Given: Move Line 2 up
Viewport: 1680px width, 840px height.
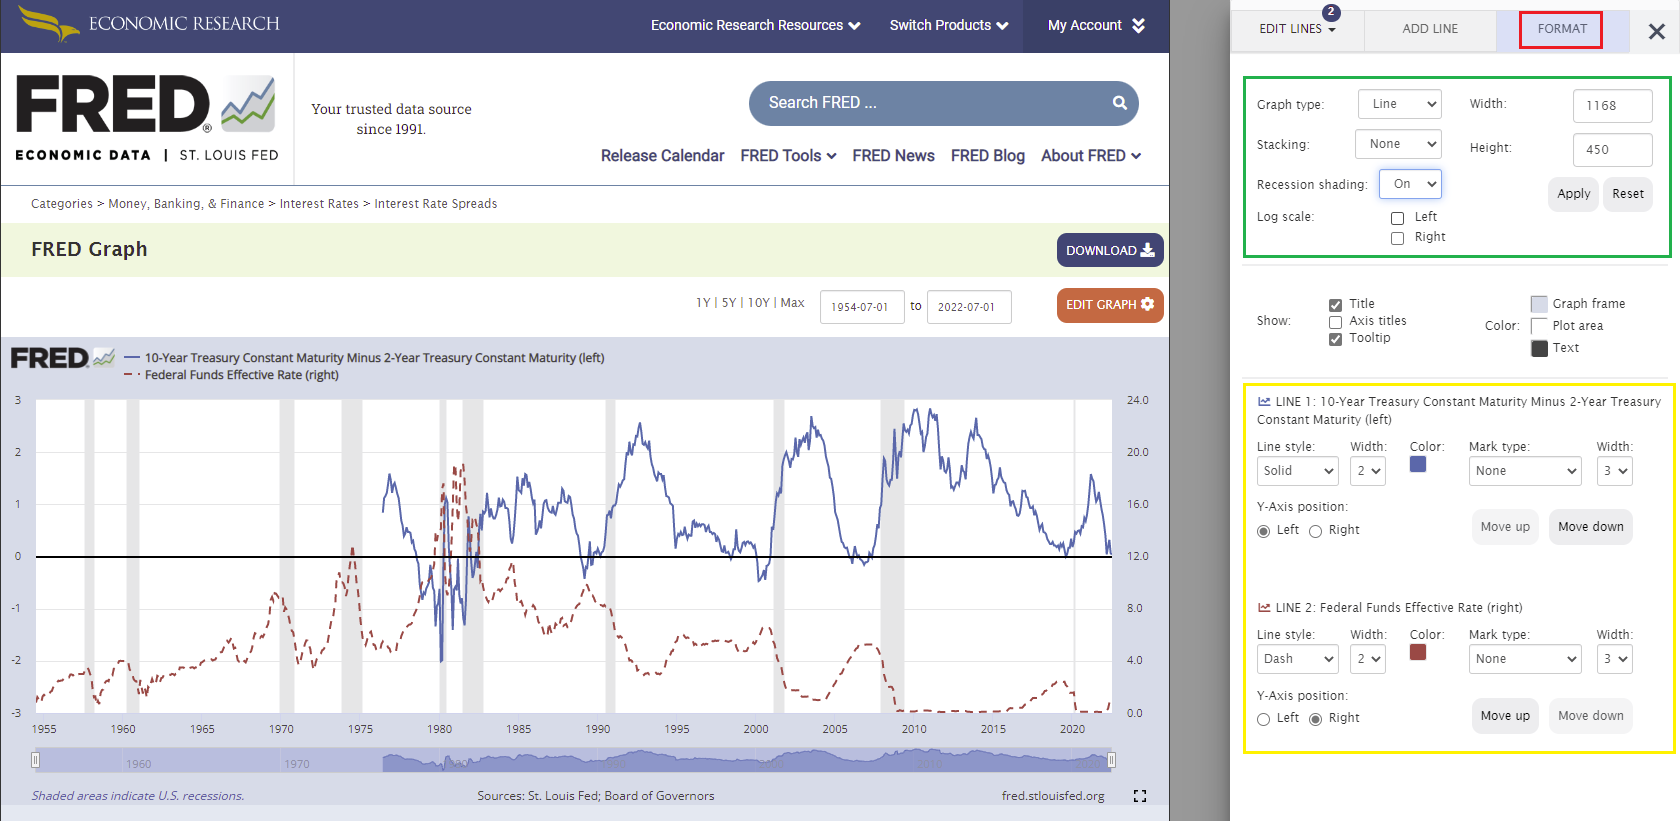Looking at the screenshot, I should pos(1505,716).
